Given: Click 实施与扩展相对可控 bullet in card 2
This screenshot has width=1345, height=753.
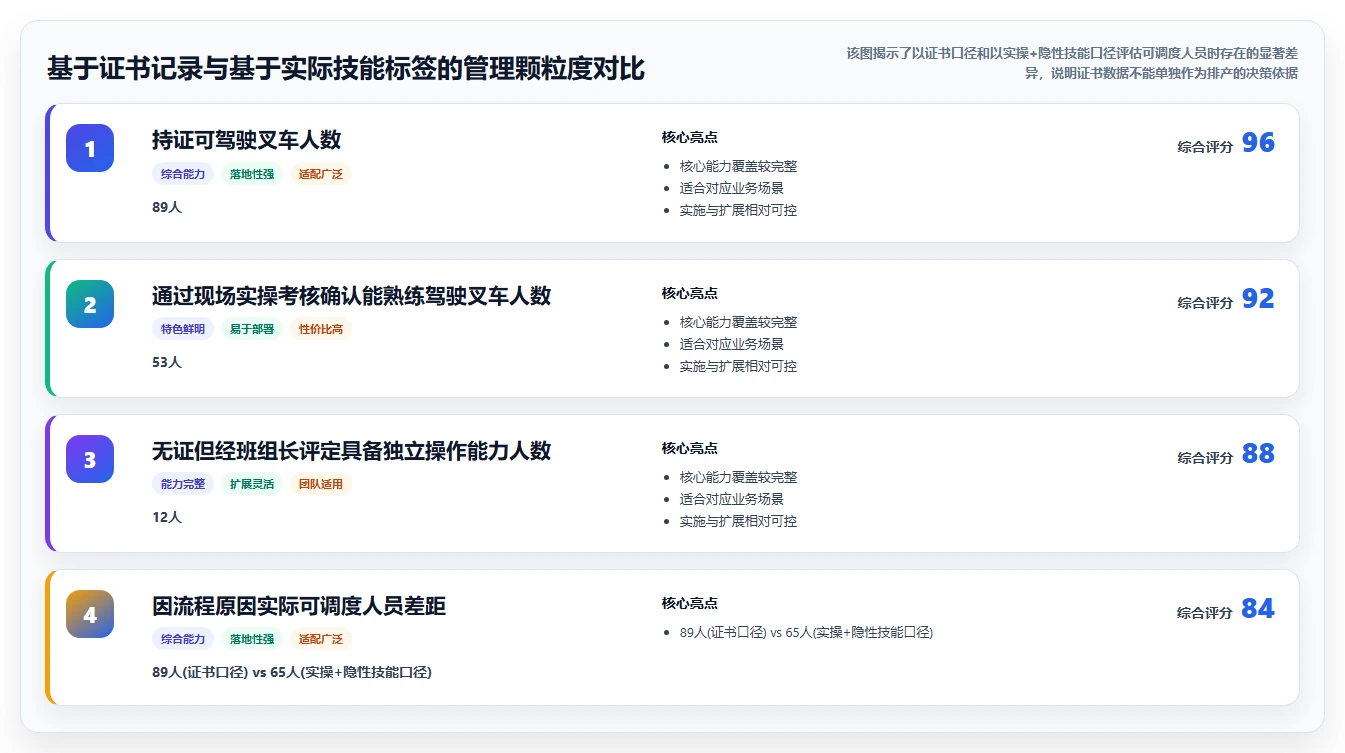Looking at the screenshot, I should [738, 366].
